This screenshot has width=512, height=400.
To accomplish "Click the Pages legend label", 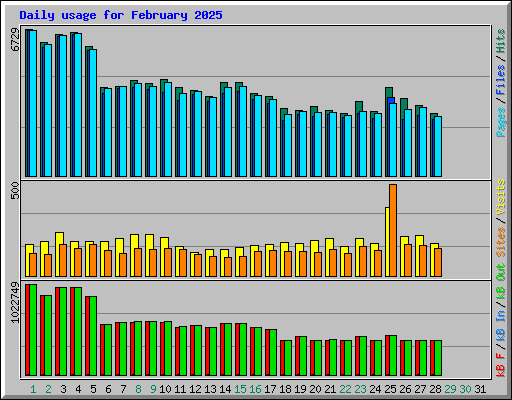I will [x=501, y=122].
